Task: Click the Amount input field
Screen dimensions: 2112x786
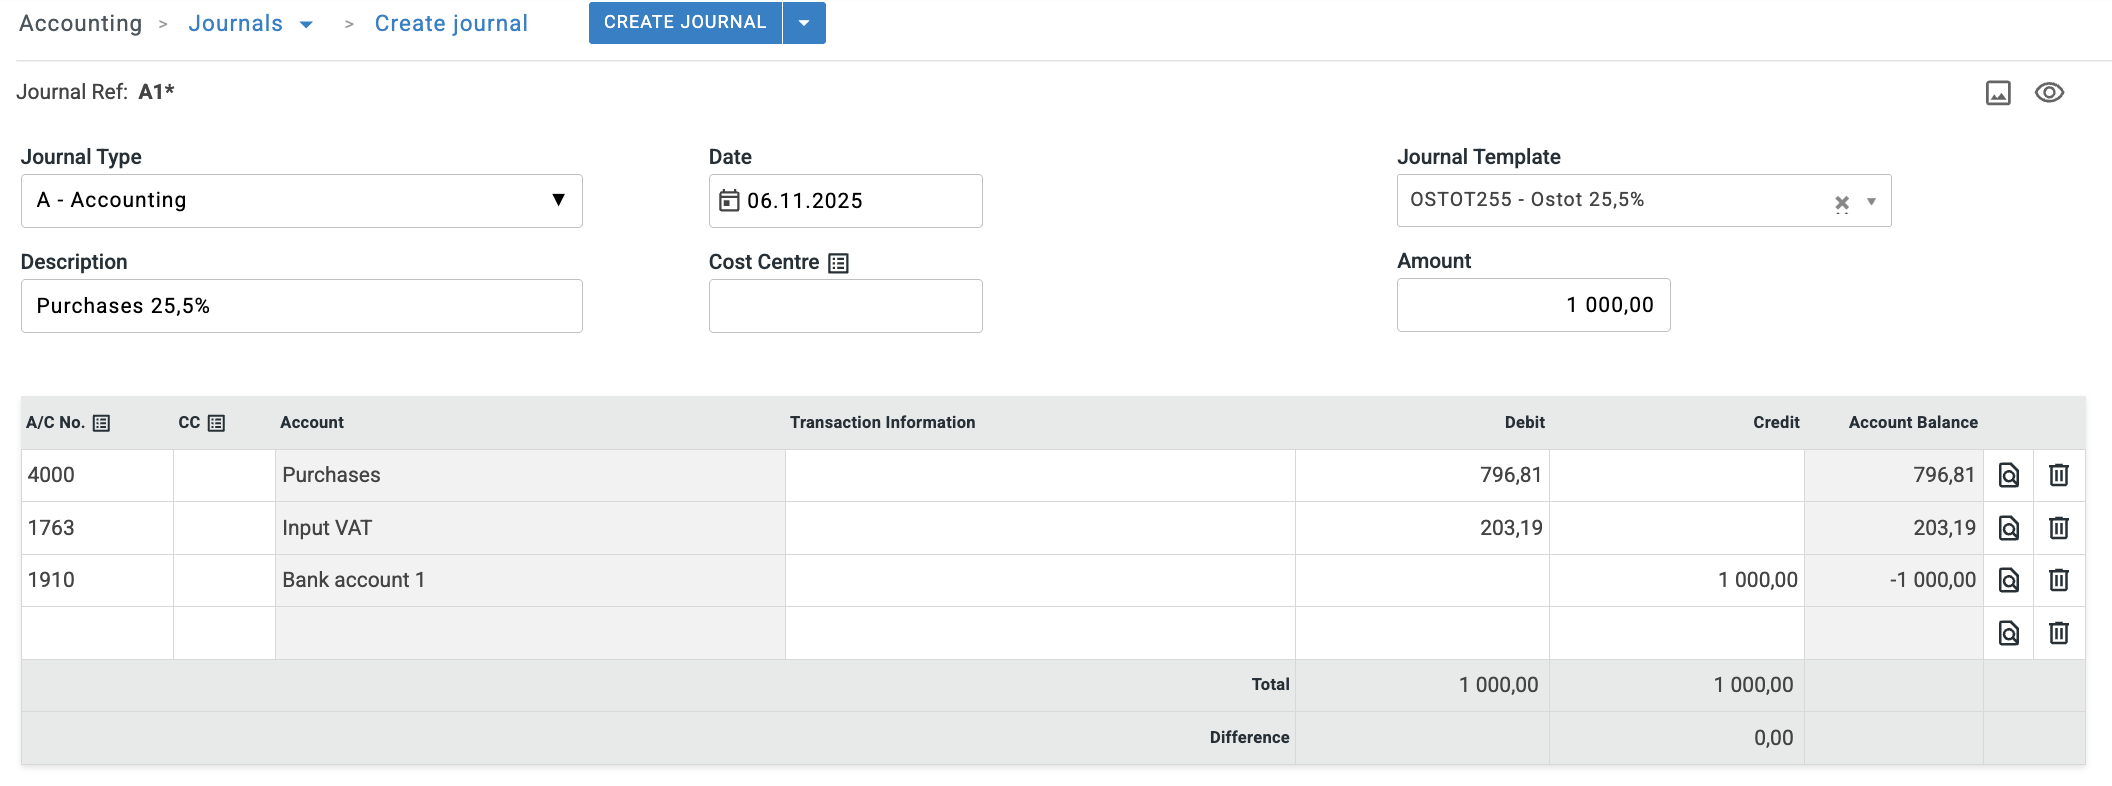Action: [1532, 305]
